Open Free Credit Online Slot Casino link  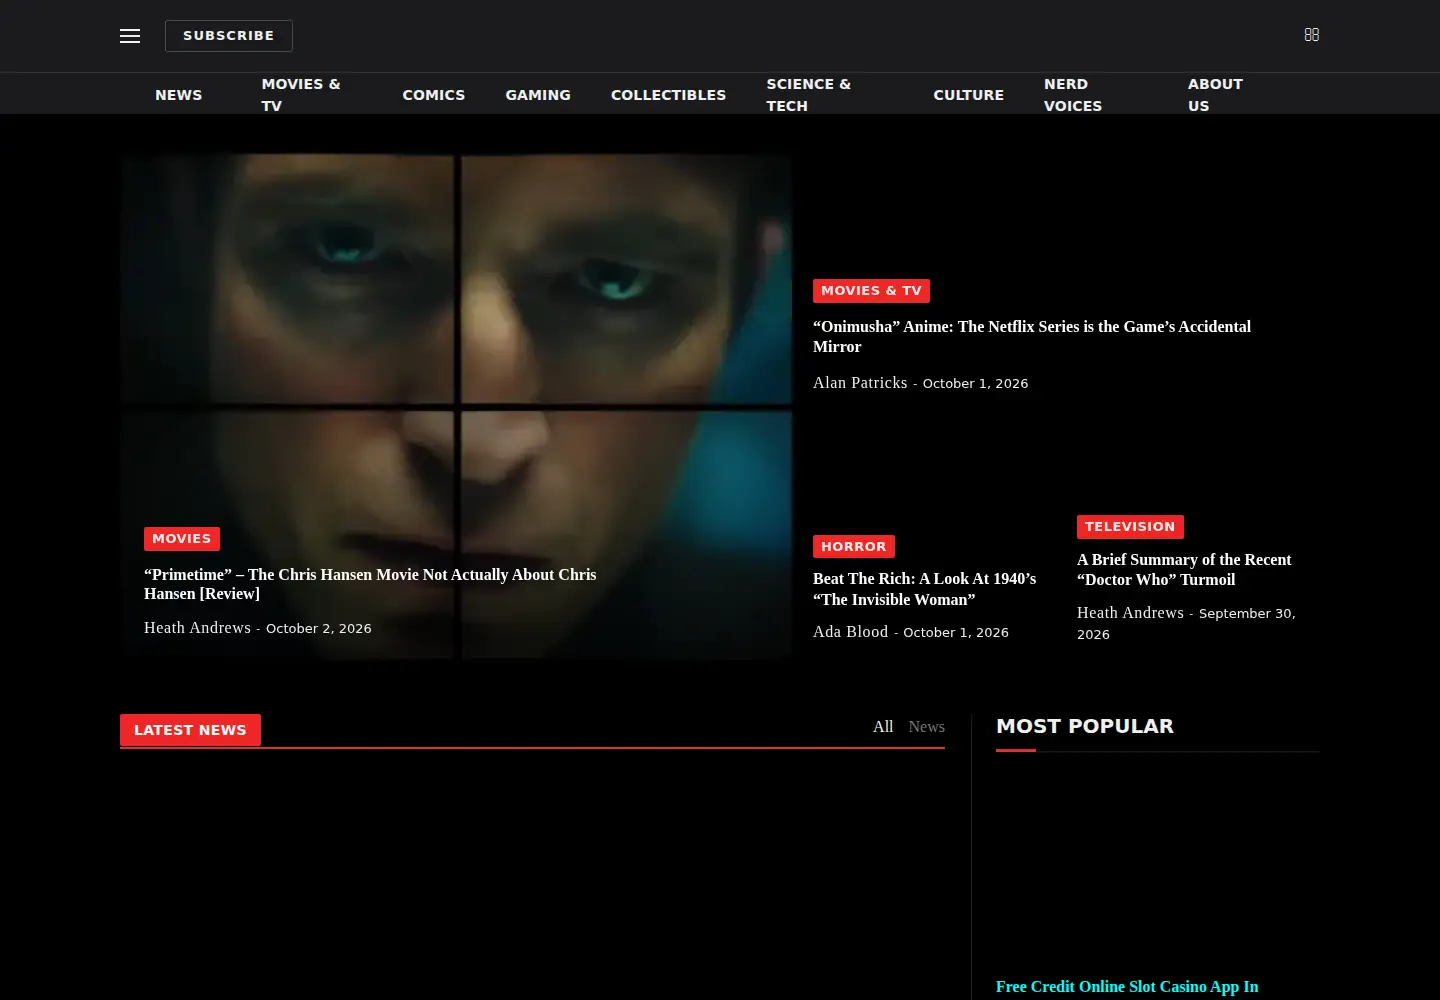pos(1127,987)
